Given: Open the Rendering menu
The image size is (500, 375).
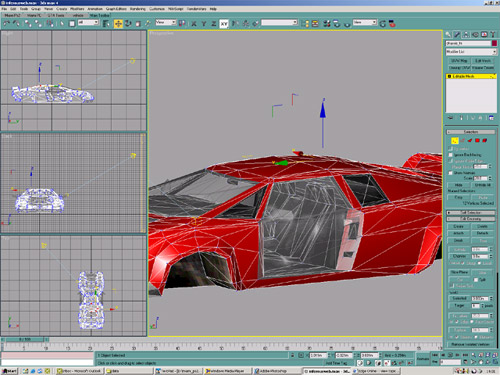Looking at the screenshot, I should point(138,9).
